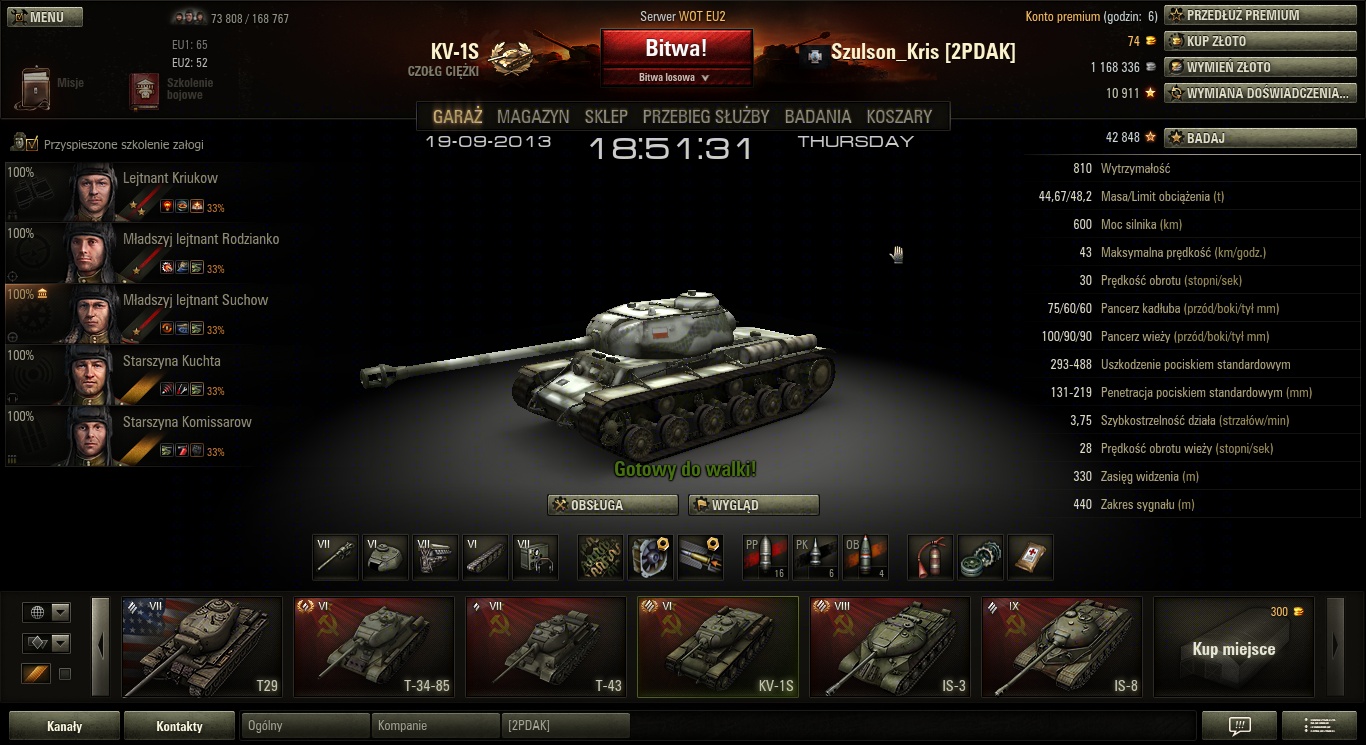
Task: Switch to the BADANIA tab
Action: pos(818,116)
